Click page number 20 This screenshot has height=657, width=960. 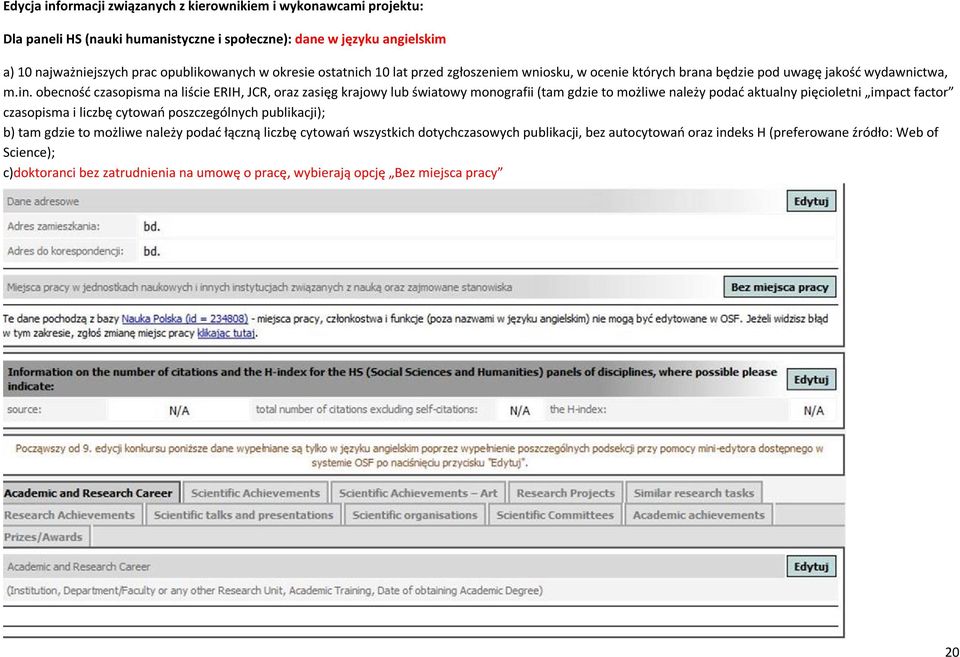[951, 651]
